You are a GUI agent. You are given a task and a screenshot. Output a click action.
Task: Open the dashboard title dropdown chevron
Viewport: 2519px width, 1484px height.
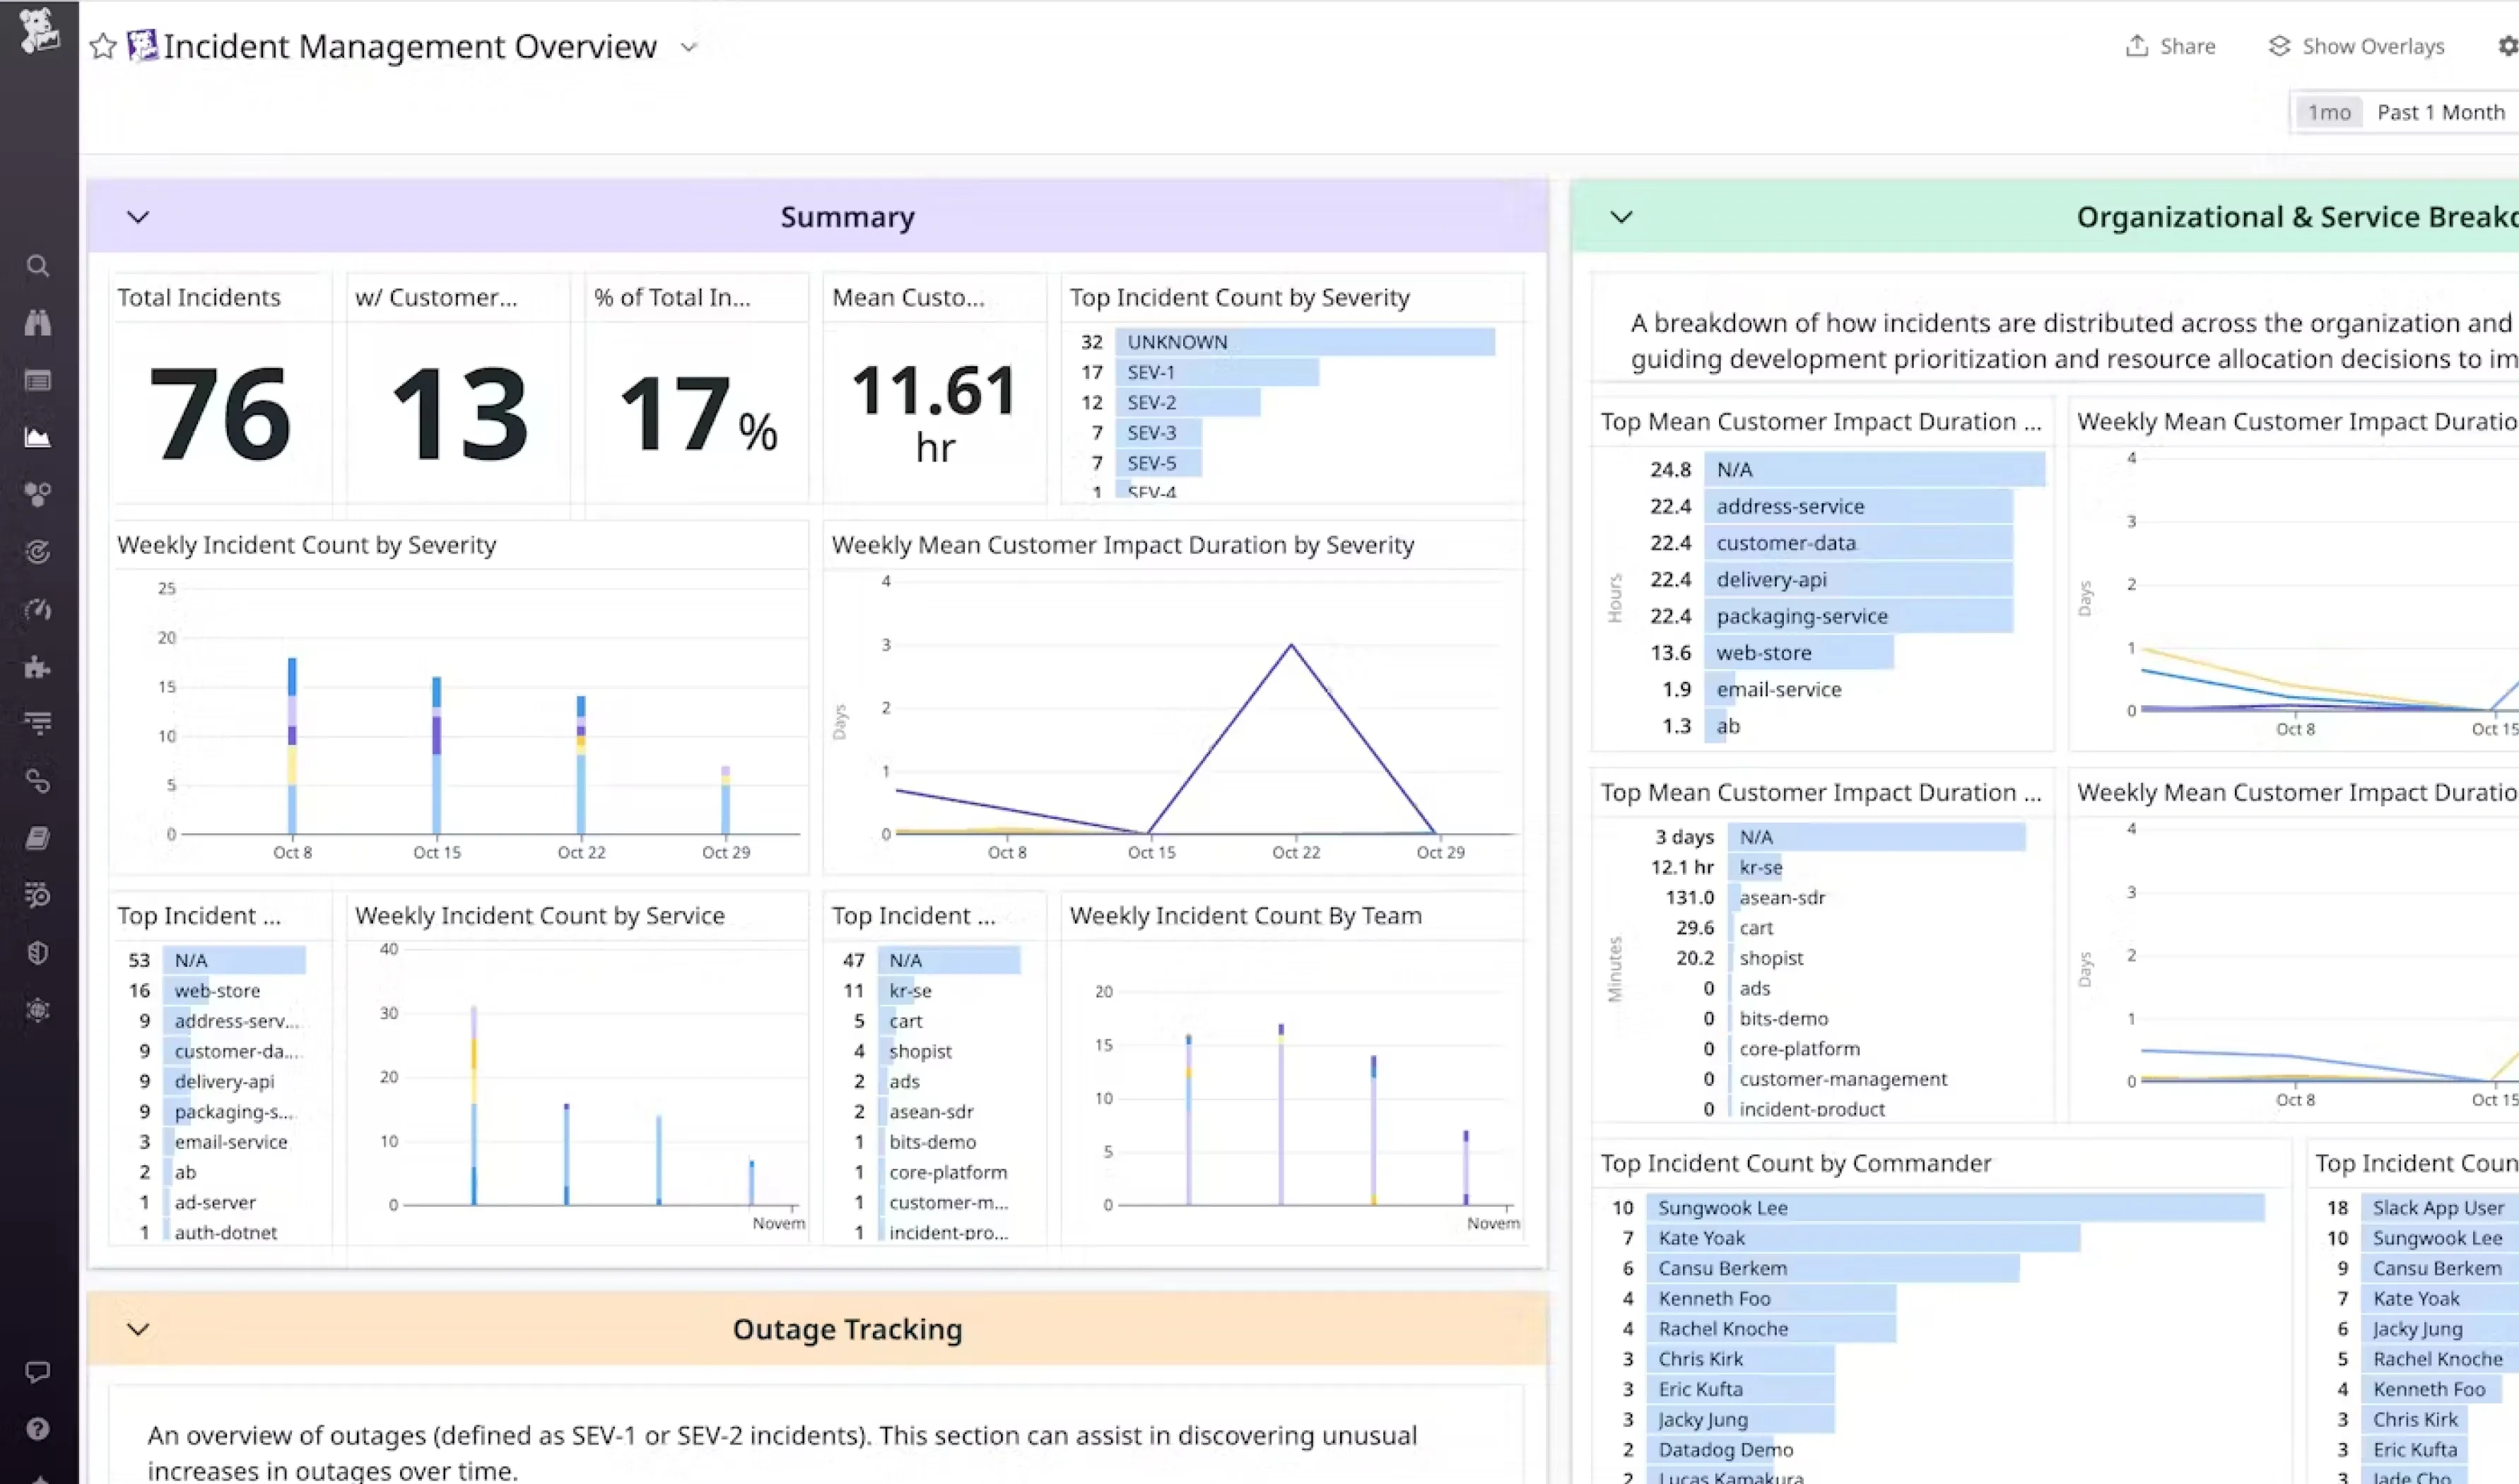(688, 47)
